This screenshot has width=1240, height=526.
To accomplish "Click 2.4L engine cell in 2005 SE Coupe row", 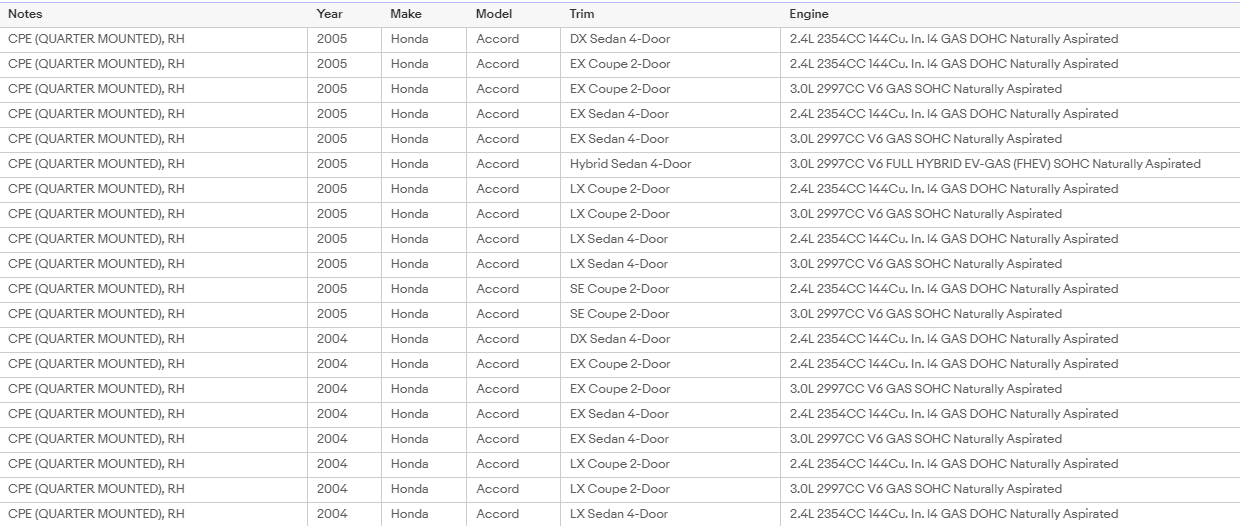I will click(1010, 289).
